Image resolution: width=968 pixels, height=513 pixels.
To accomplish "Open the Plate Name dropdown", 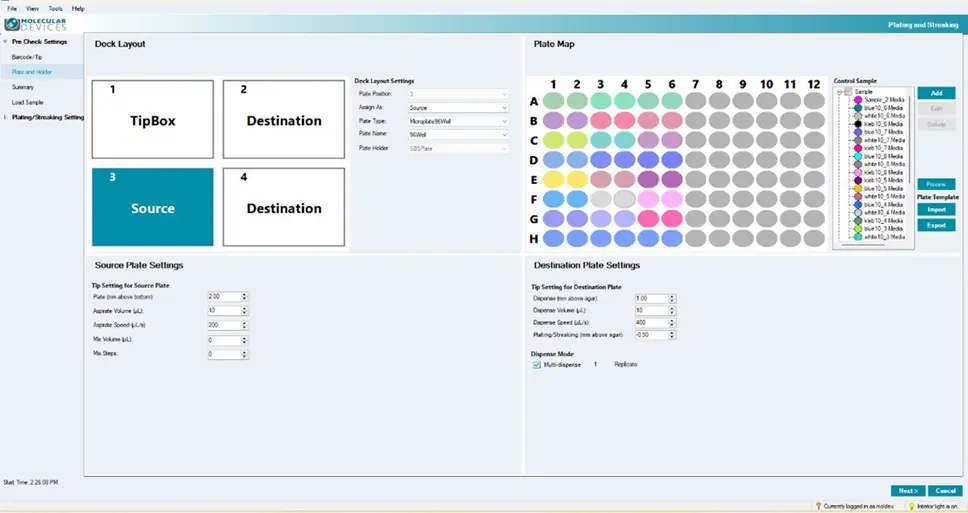I will tap(458, 135).
